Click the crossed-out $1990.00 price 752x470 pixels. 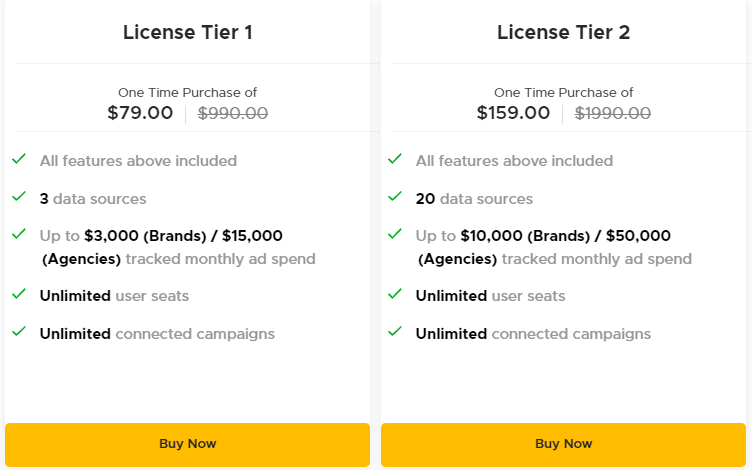coord(612,114)
